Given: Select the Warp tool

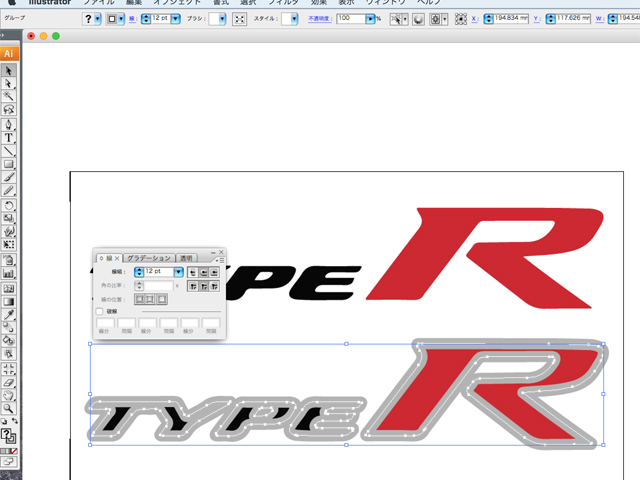Looking at the screenshot, I should (9, 231).
